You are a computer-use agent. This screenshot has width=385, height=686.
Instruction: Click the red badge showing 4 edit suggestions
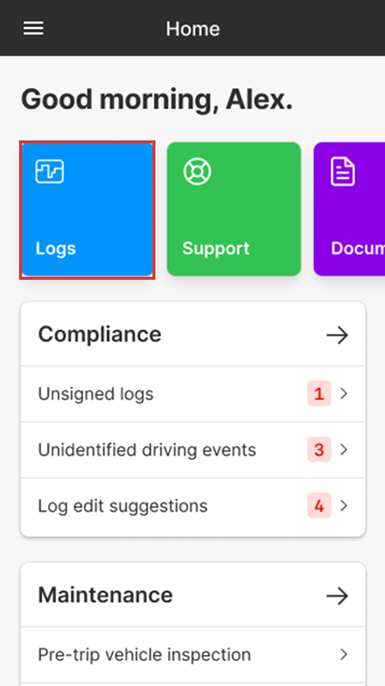coord(319,506)
